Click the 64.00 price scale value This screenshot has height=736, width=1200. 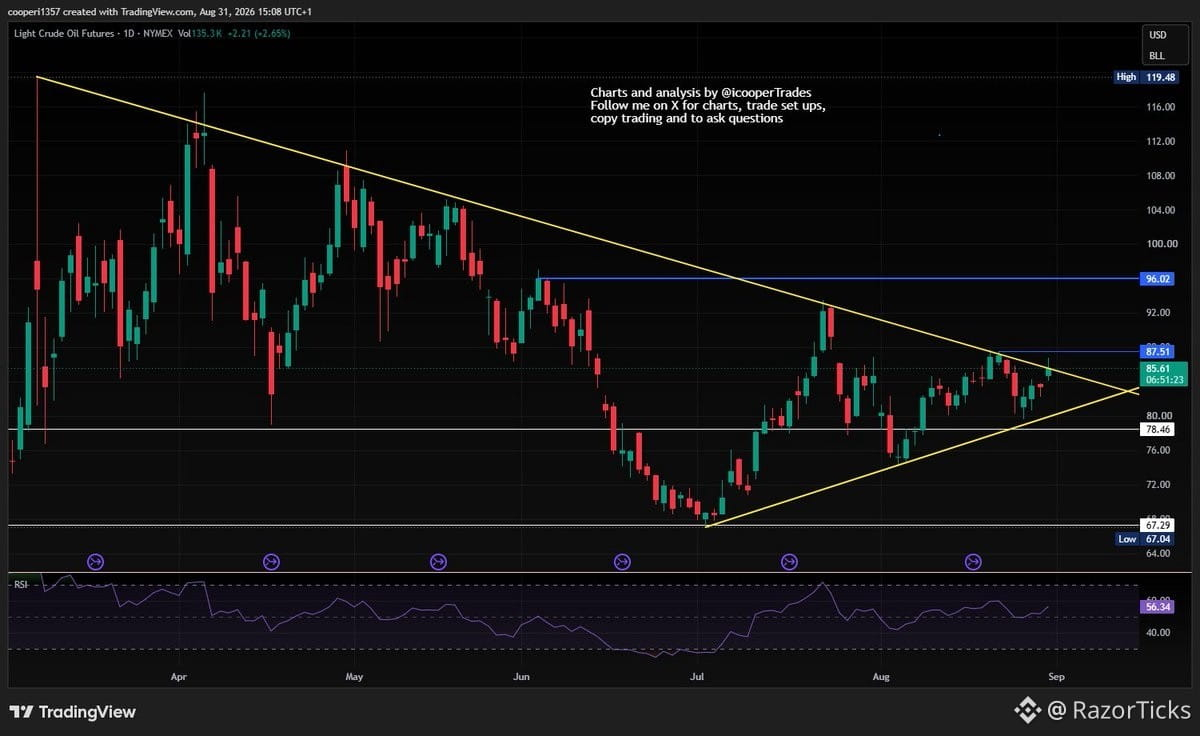tap(1158, 553)
